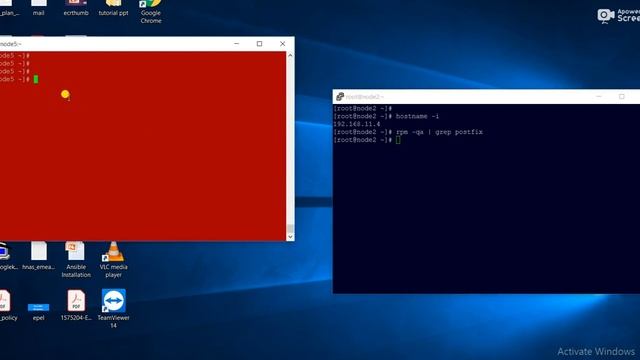
Task: Launch TeamViewer 14 shortcut
Action: [113, 309]
